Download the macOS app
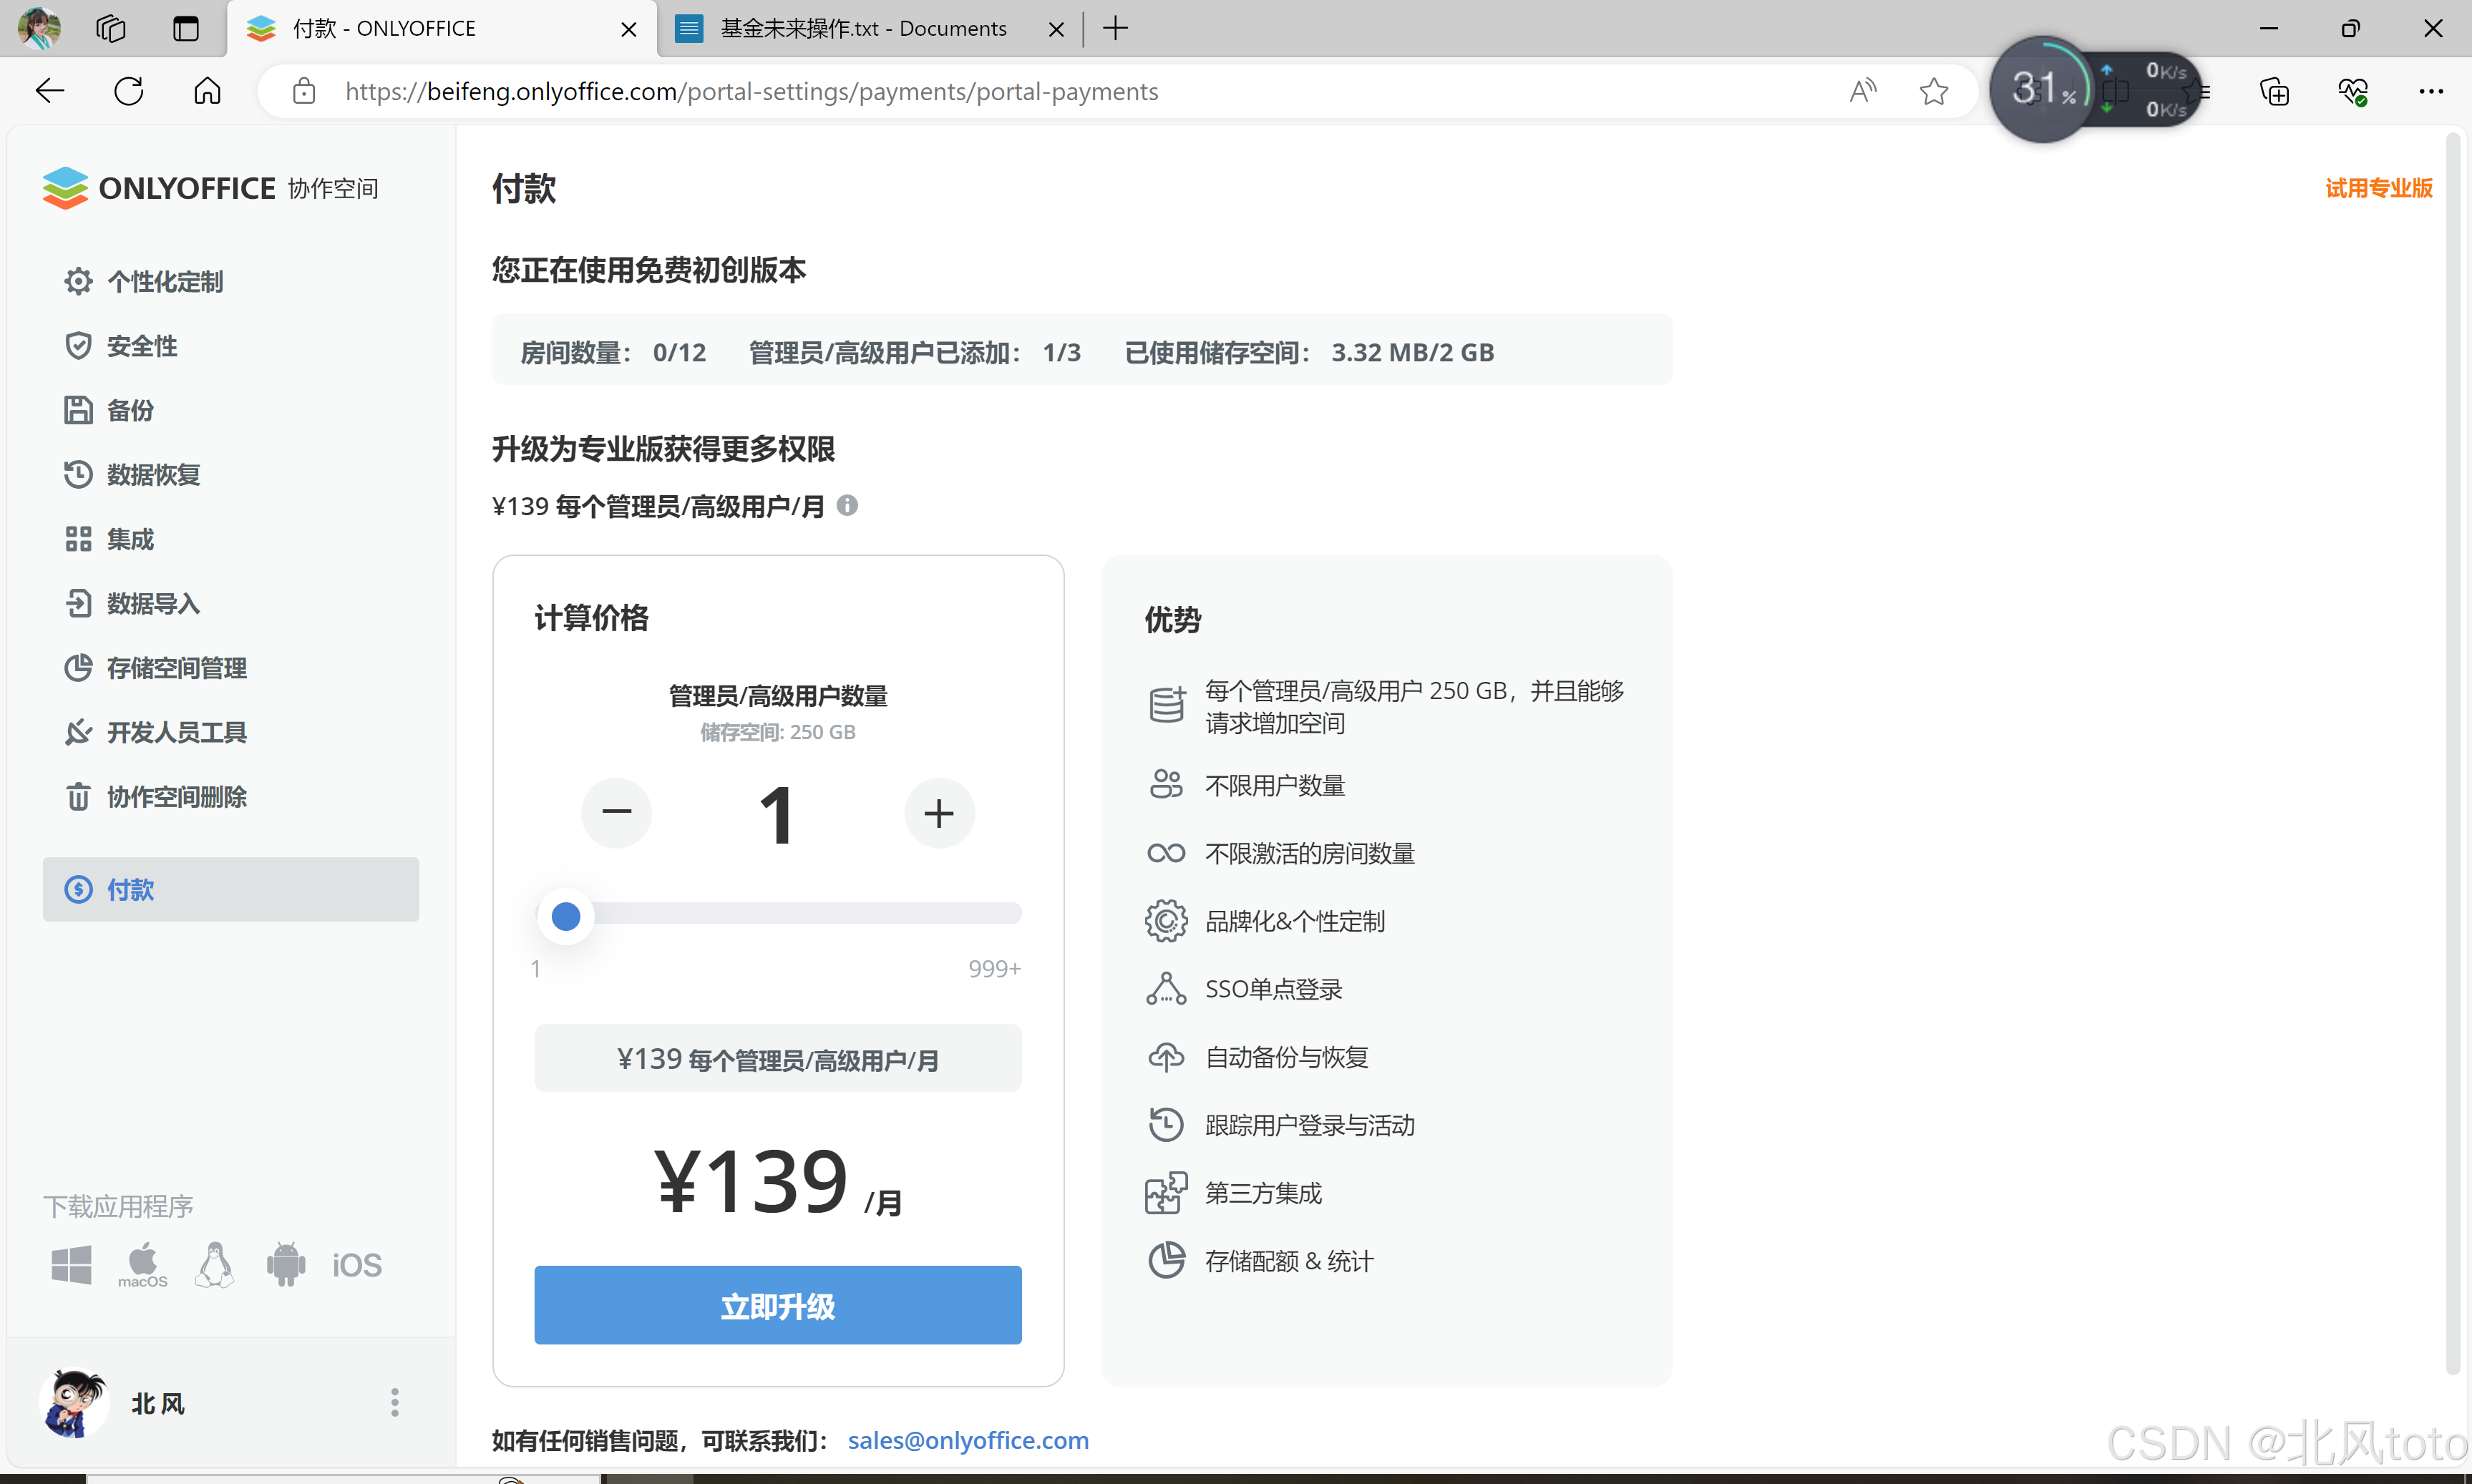 click(142, 1264)
